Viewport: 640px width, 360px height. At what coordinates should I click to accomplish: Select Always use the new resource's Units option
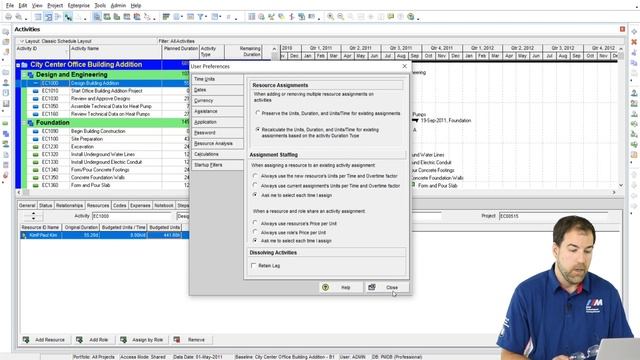pos(255,176)
